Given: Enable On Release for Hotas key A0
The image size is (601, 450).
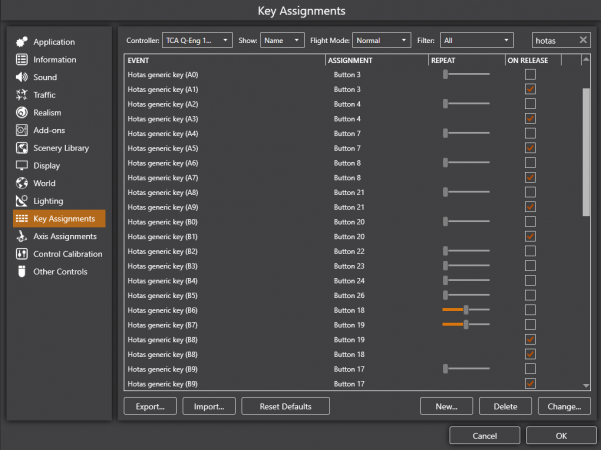Looking at the screenshot, I should pos(530,74).
